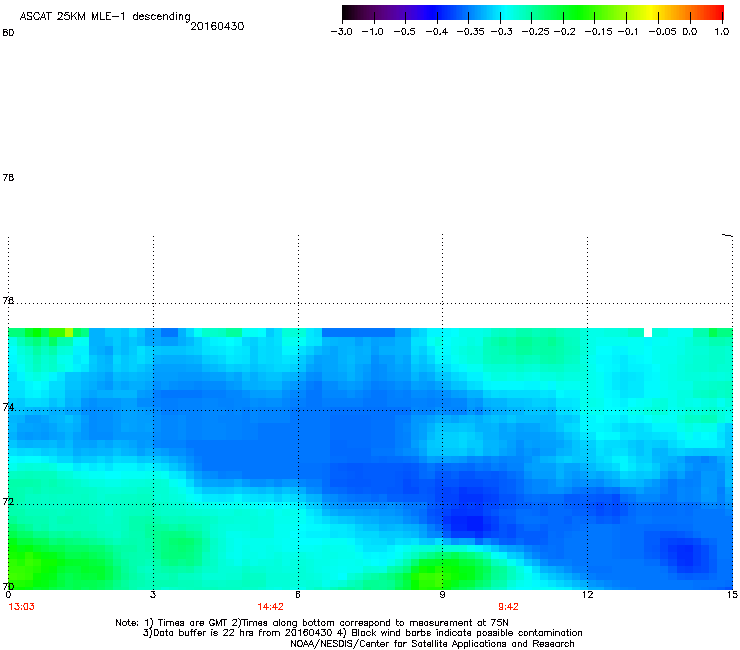Click the -0.5 color bar label
The width and height of the screenshot is (740, 650).
(404, 32)
